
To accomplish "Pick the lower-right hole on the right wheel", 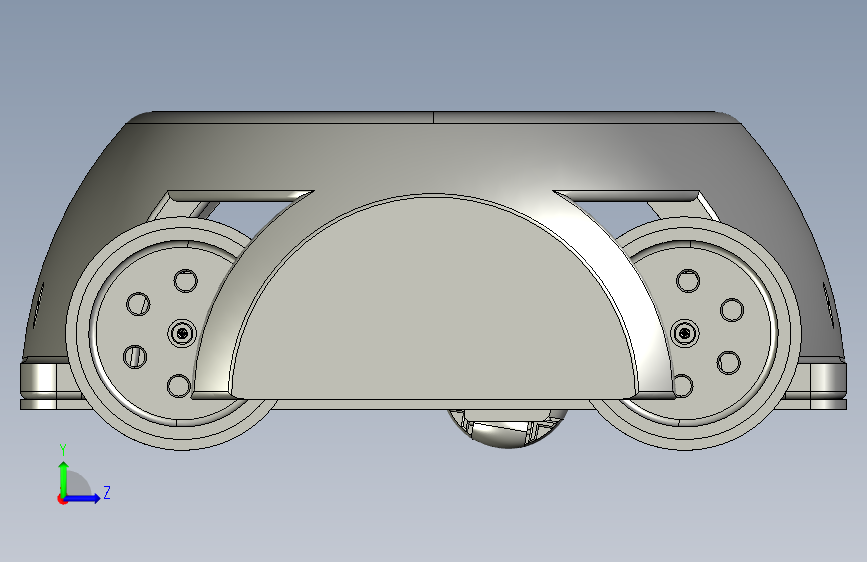I will click(729, 363).
